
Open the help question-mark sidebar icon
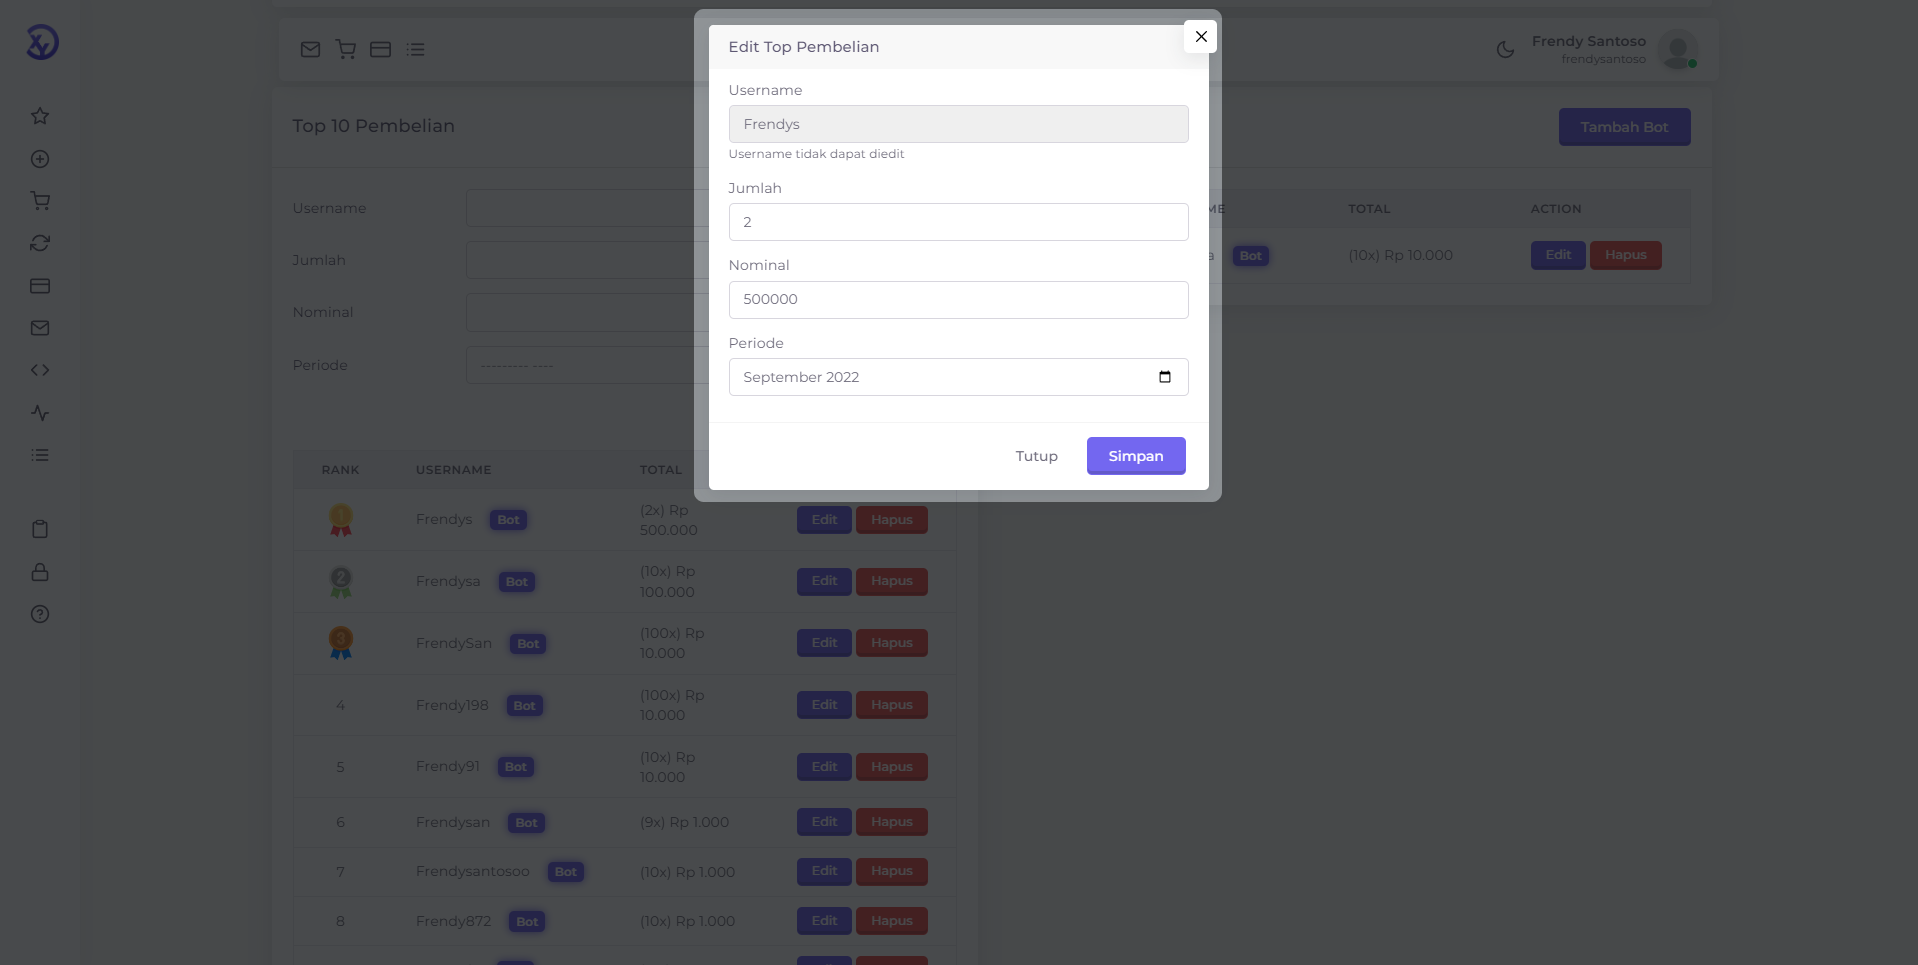point(40,614)
